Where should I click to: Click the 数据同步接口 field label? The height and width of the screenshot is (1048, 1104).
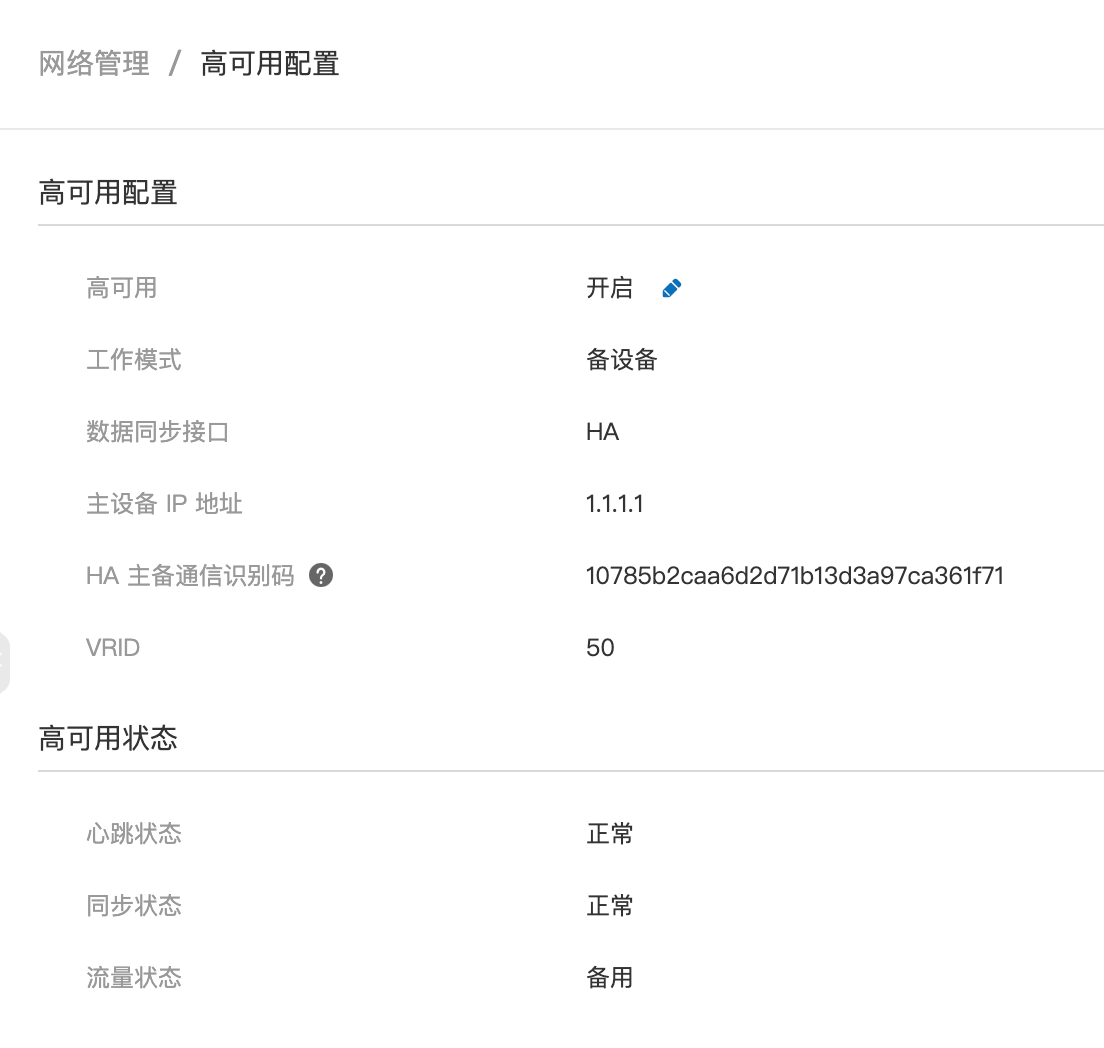158,432
